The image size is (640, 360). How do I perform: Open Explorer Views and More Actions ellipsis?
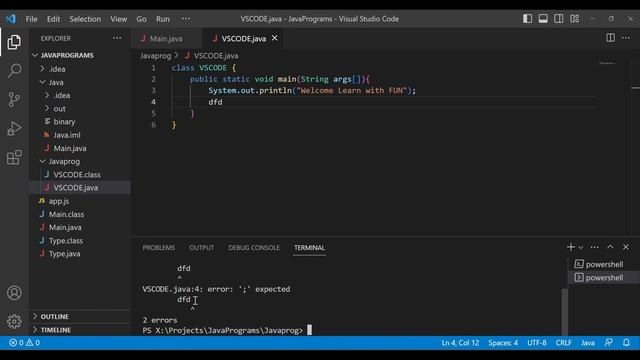[x=117, y=38]
